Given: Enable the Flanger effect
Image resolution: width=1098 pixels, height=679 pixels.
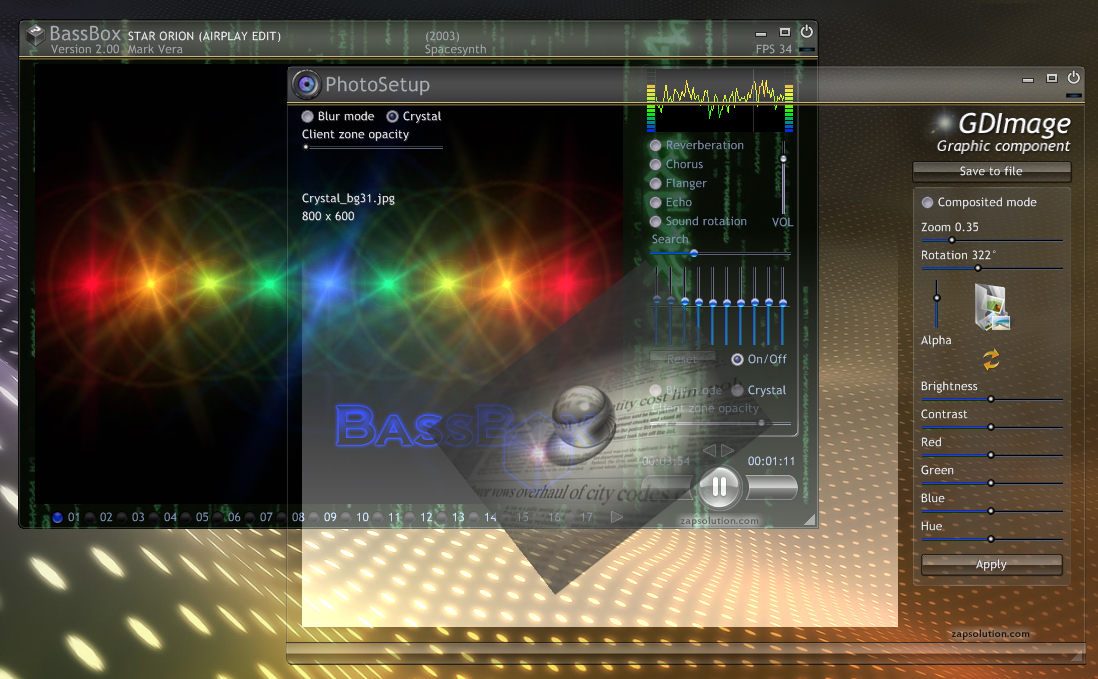Looking at the screenshot, I should [655, 183].
